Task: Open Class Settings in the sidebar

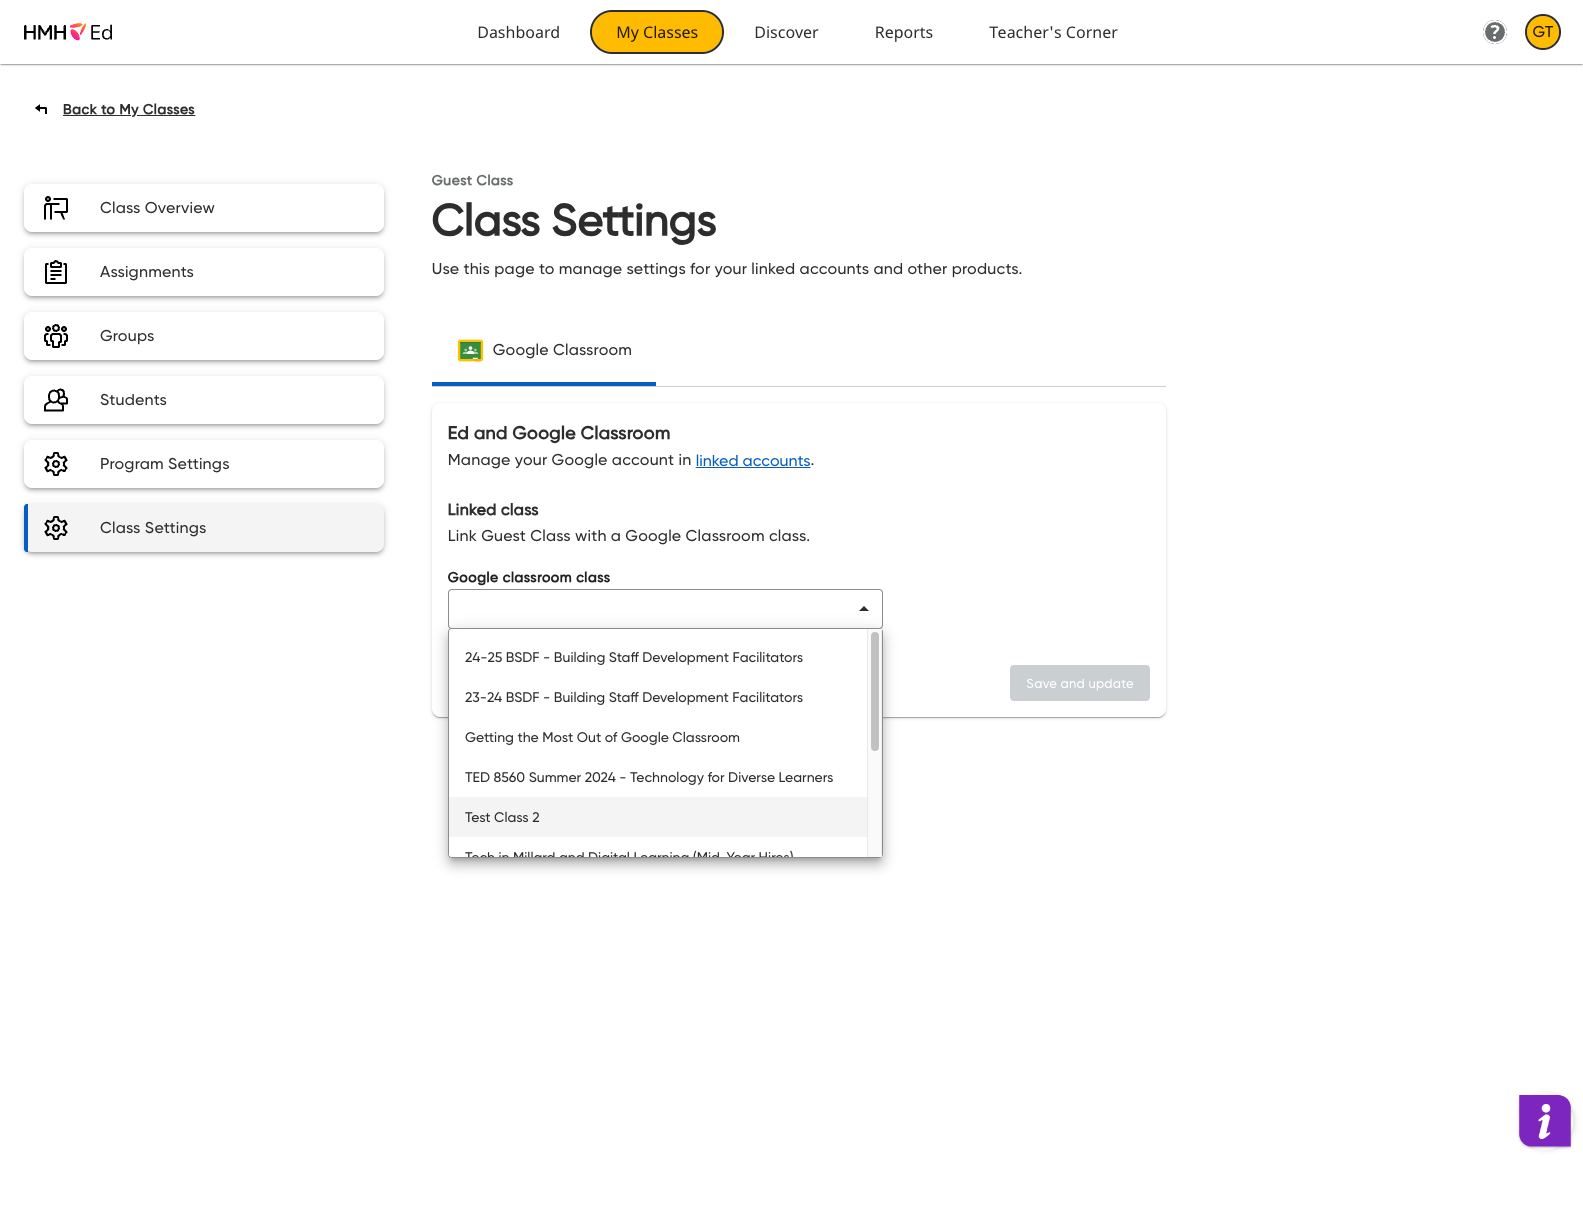Action: [x=204, y=528]
